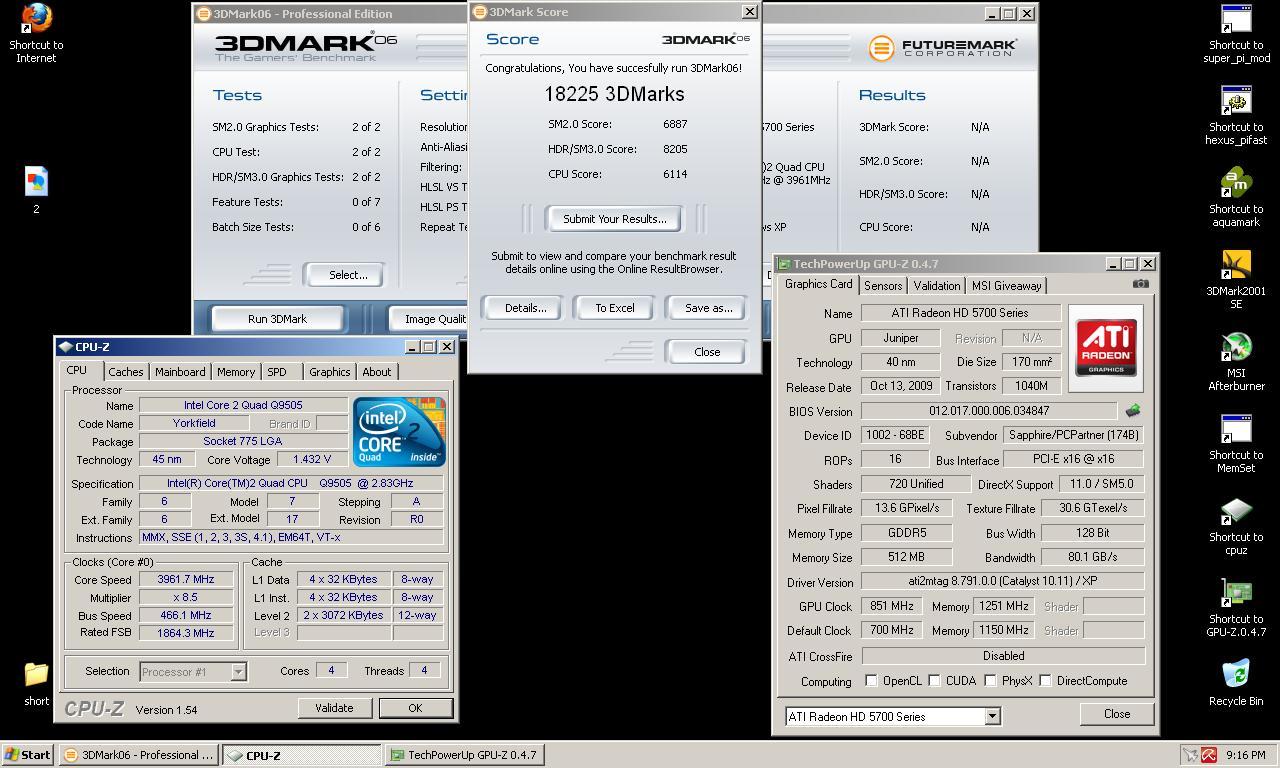The height and width of the screenshot is (768, 1280).
Task: Switch to 3DMark06 Professional taskbar button
Action: [138, 755]
